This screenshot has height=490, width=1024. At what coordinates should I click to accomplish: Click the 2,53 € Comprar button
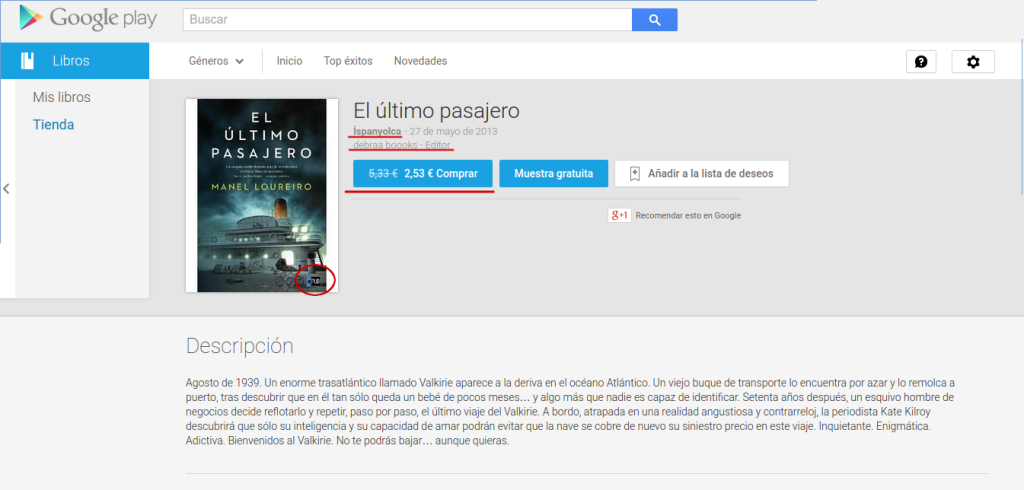423,174
